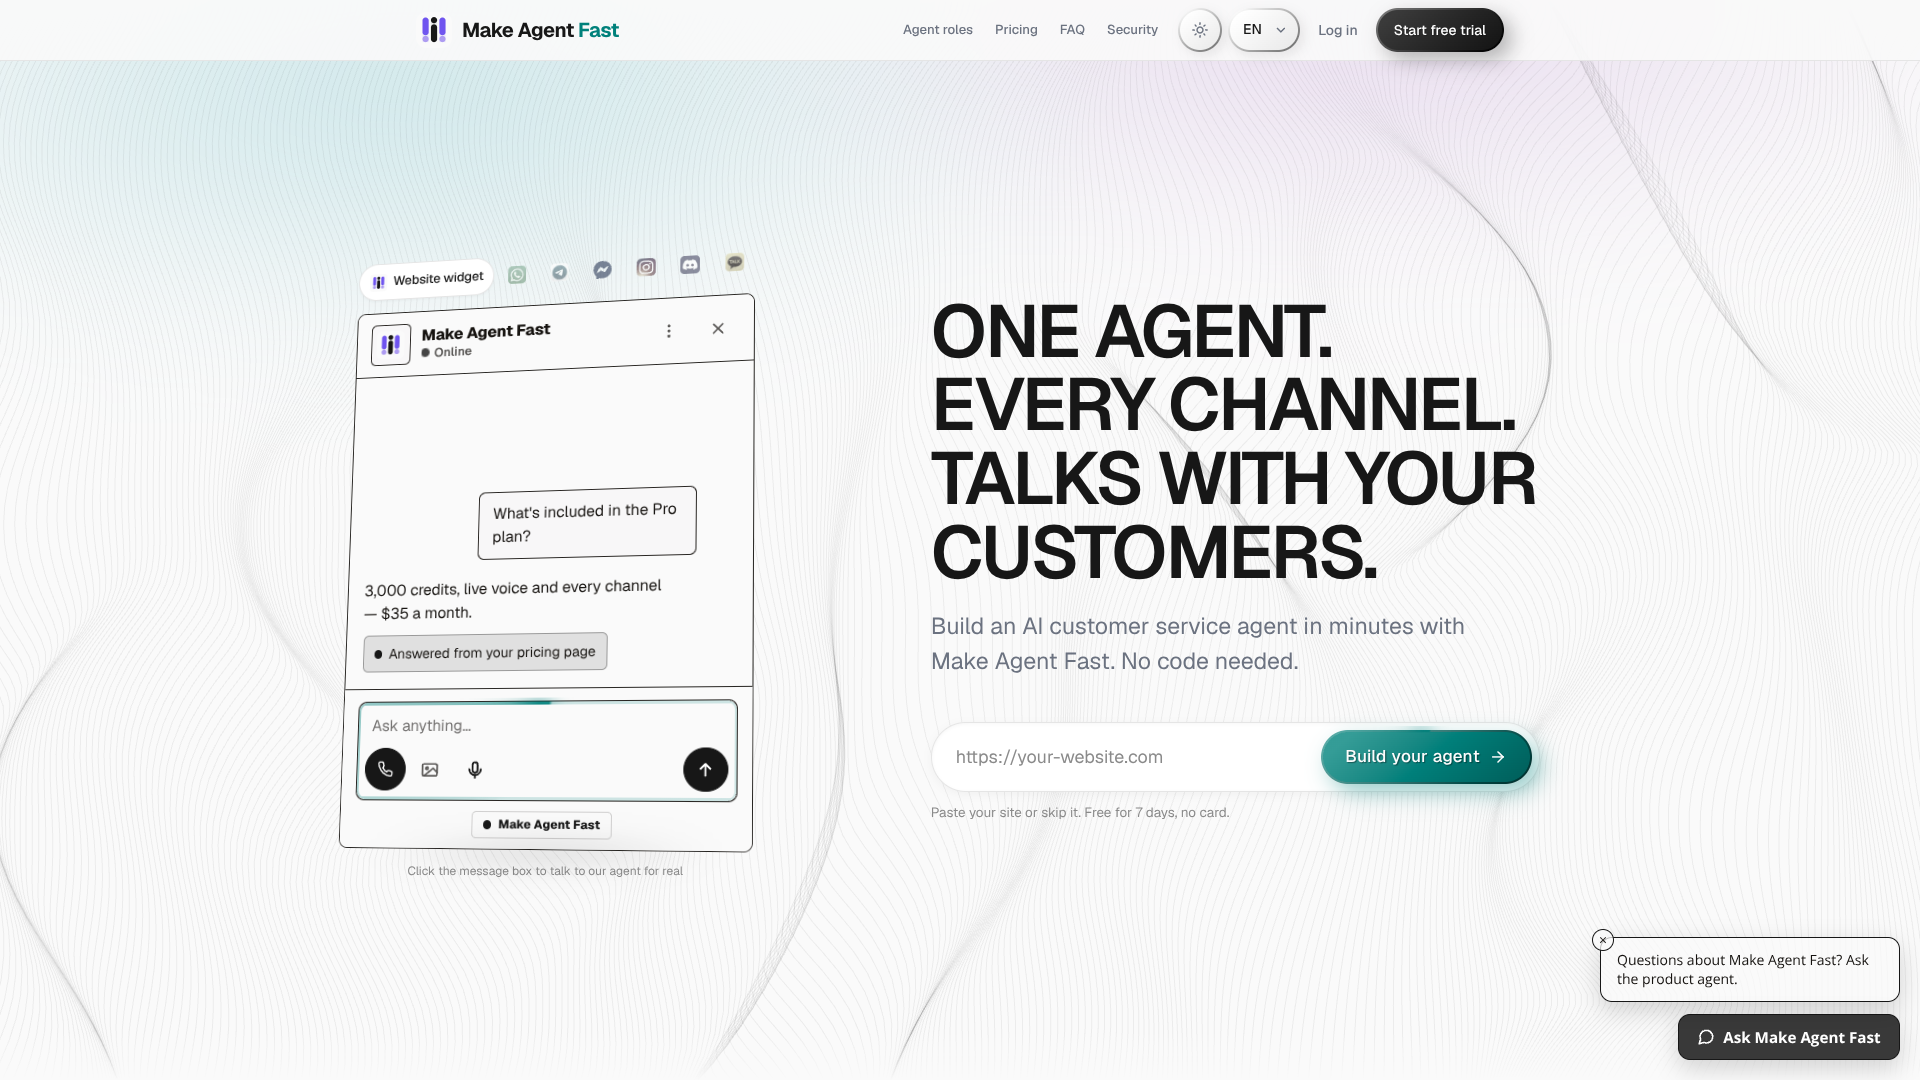Click the 'What's included in the Pro plan?' bubble

point(587,522)
